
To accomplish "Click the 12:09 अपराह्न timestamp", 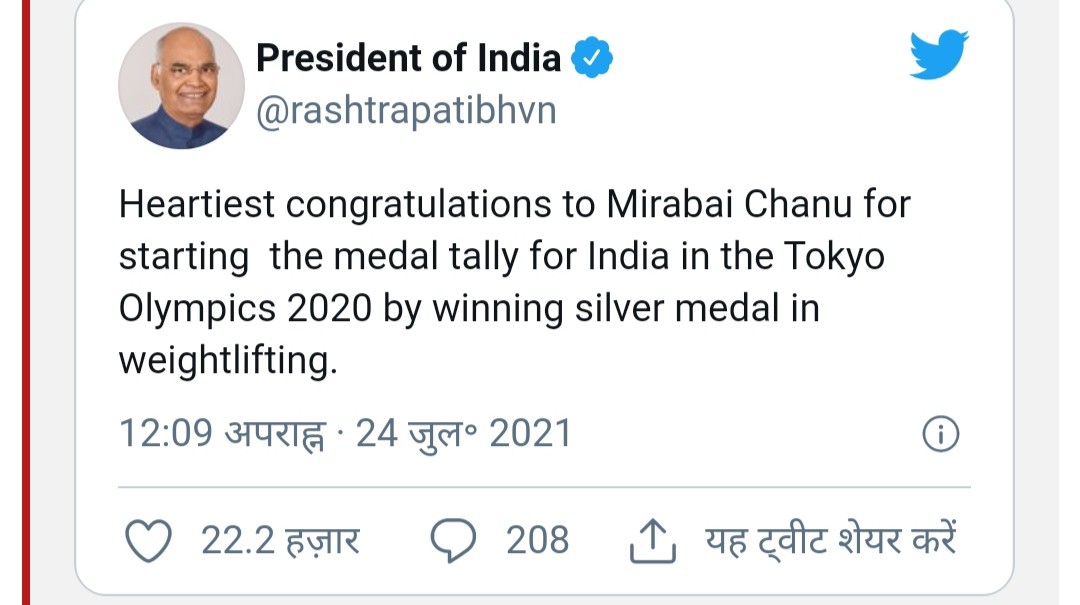I will point(220,433).
